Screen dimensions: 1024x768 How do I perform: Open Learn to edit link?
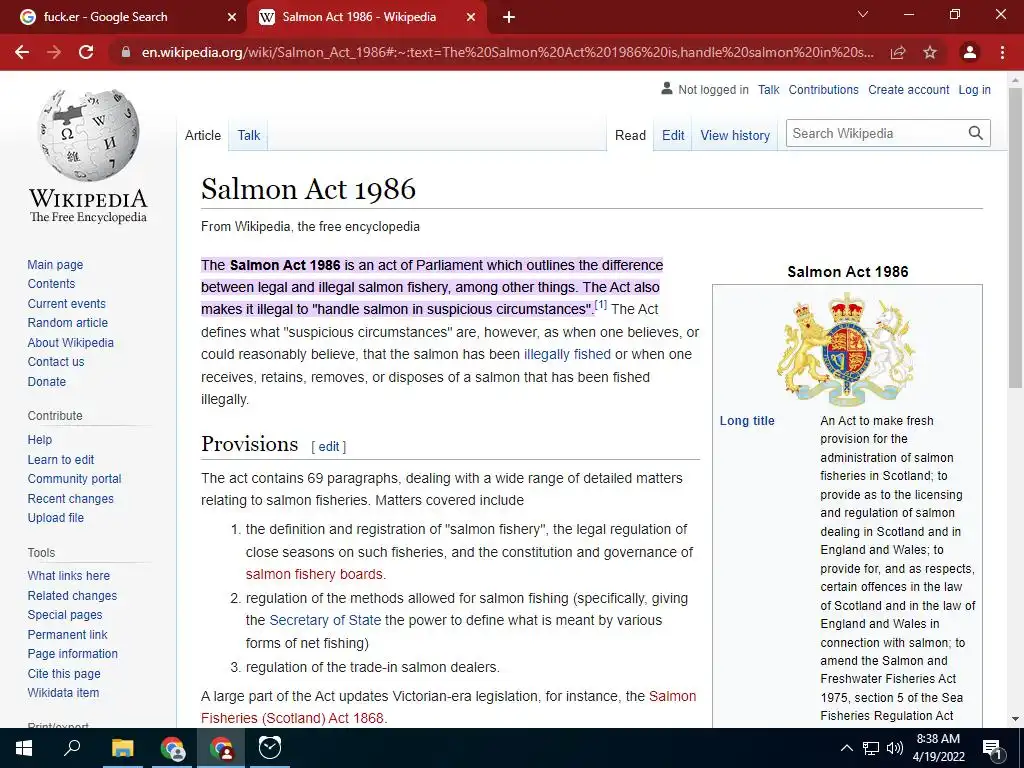tap(61, 460)
